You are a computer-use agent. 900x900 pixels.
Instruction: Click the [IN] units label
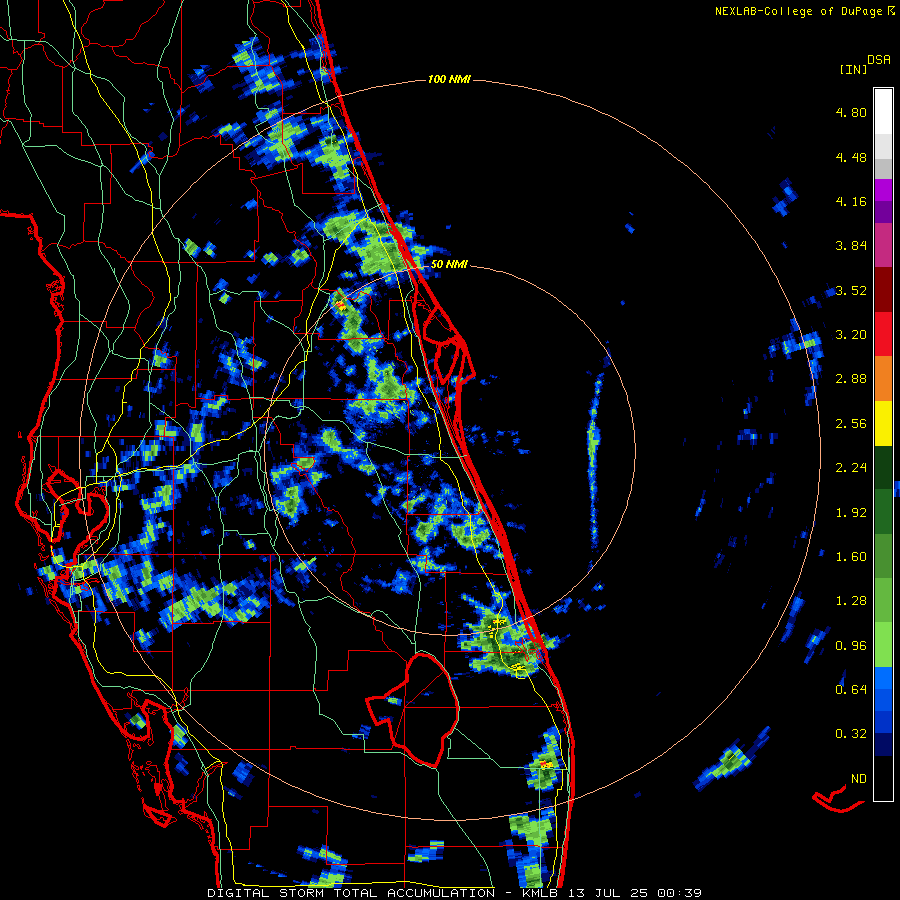point(852,69)
